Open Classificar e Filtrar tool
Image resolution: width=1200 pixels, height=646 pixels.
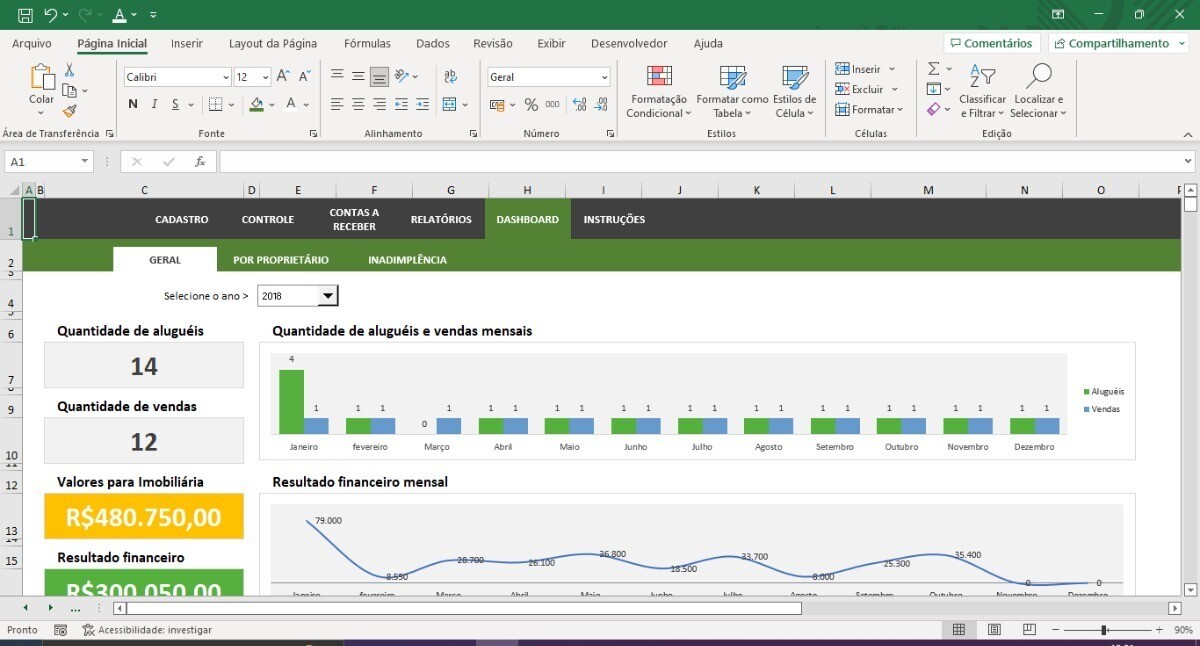coord(982,92)
